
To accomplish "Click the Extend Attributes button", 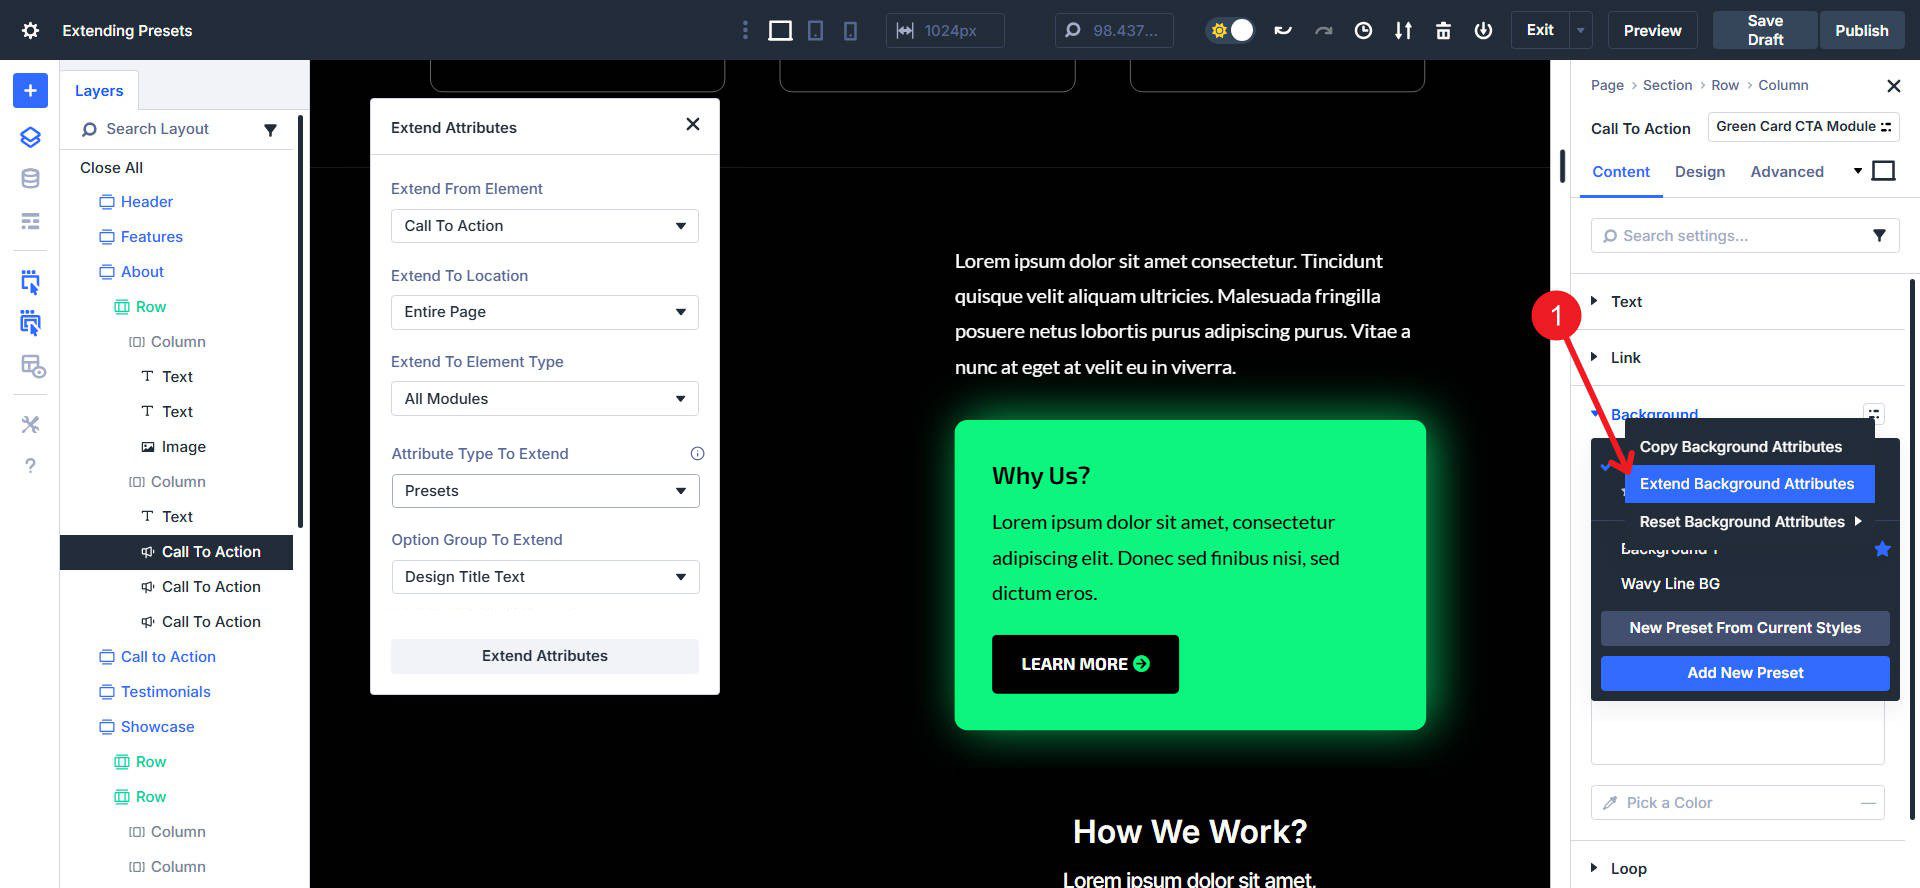I will coord(544,656).
